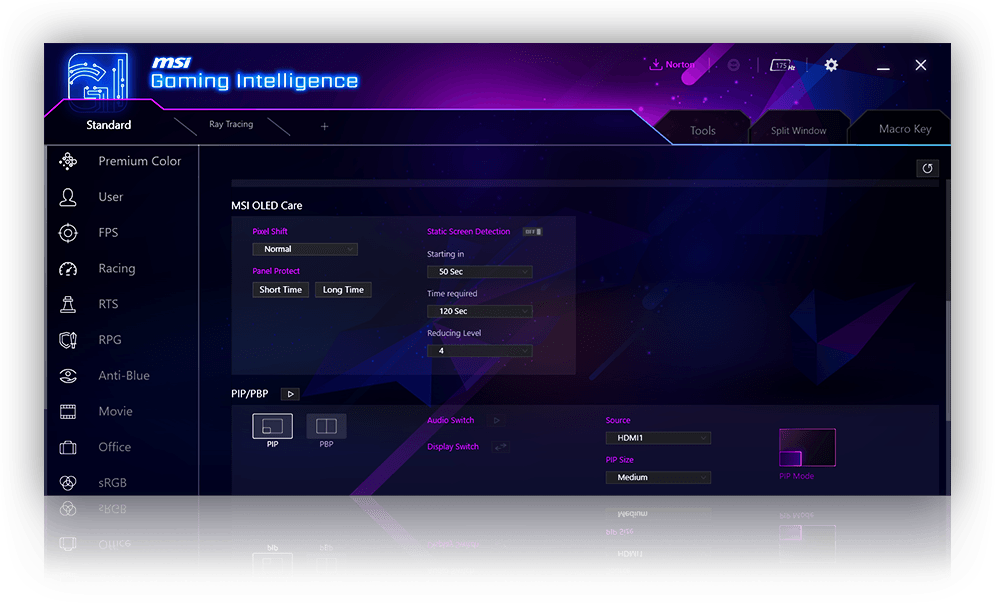Click the Static Screen Detection label
Viewport: 995px width, 603px height.
tap(468, 232)
